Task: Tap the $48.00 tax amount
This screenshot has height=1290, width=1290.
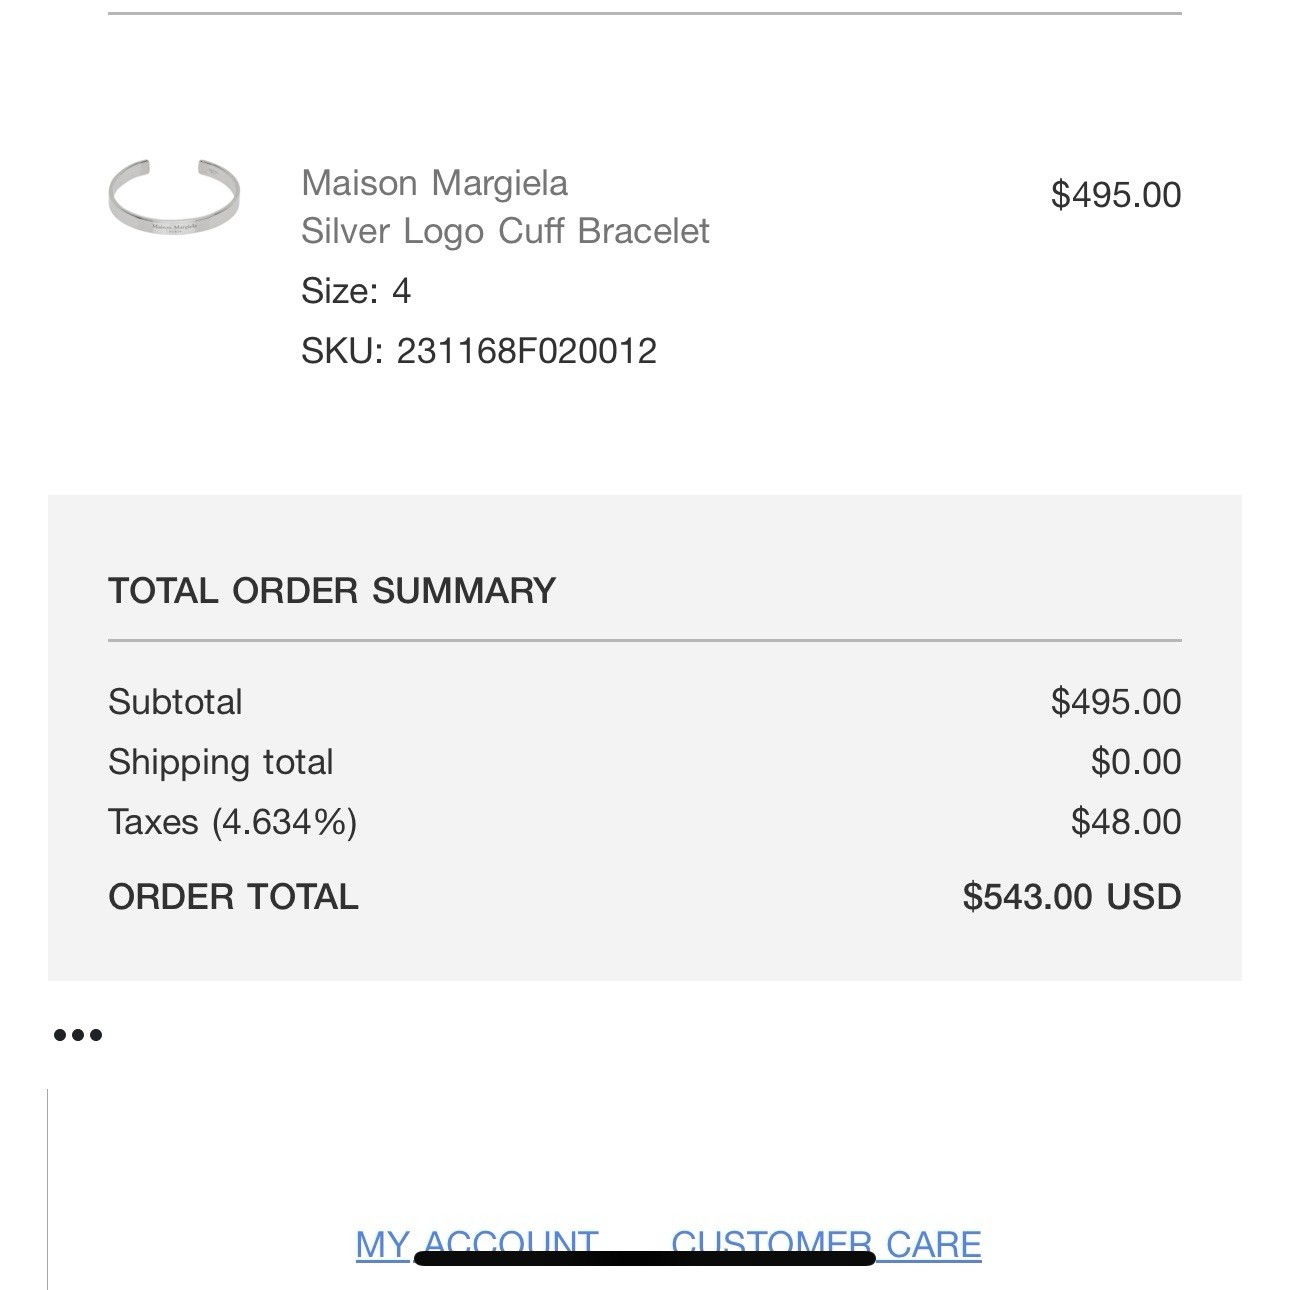Action: pos(1126,822)
